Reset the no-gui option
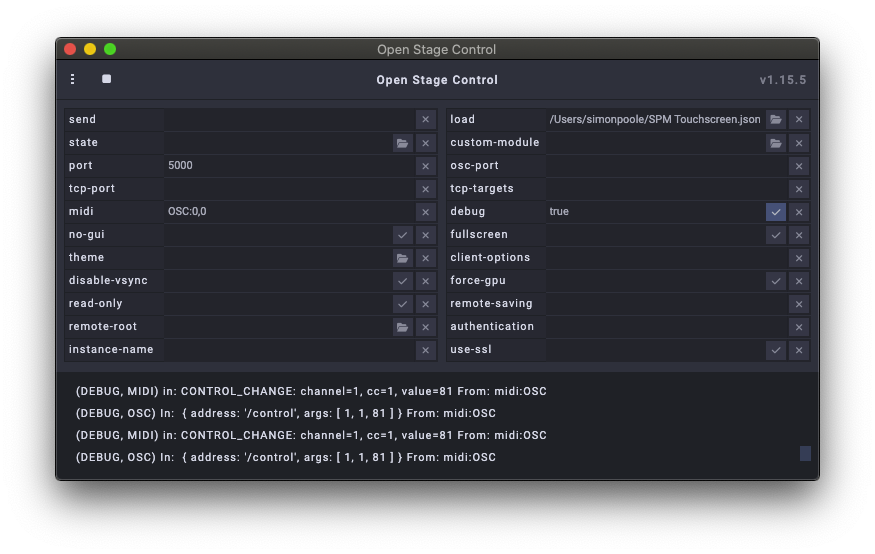The width and height of the screenshot is (875, 554). pyautogui.click(x=425, y=235)
